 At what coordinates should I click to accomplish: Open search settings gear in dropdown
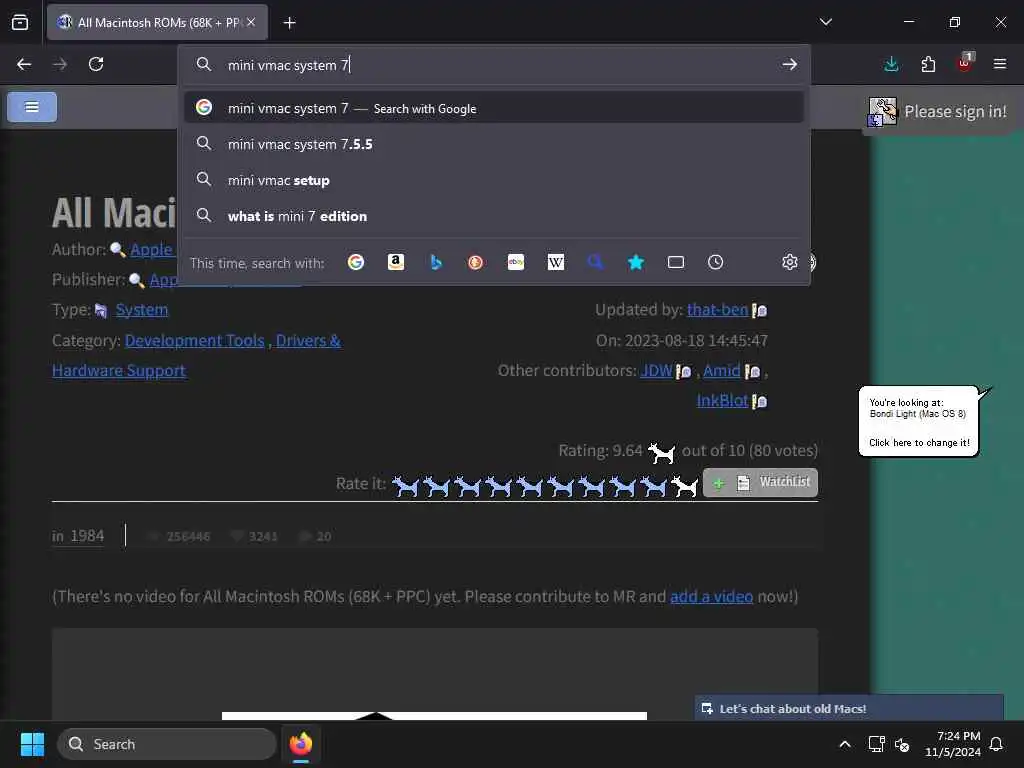pyautogui.click(x=790, y=262)
